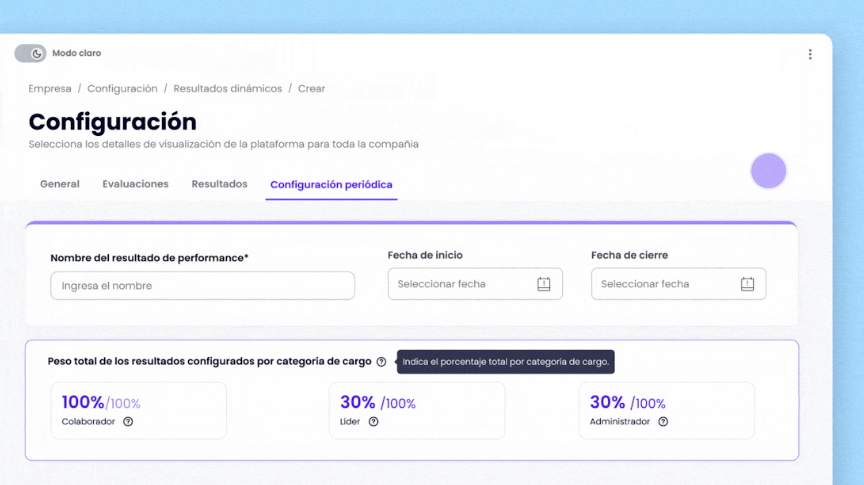The width and height of the screenshot is (864, 485).
Task: Focus the Ingresa el nombre field
Action: point(202,285)
